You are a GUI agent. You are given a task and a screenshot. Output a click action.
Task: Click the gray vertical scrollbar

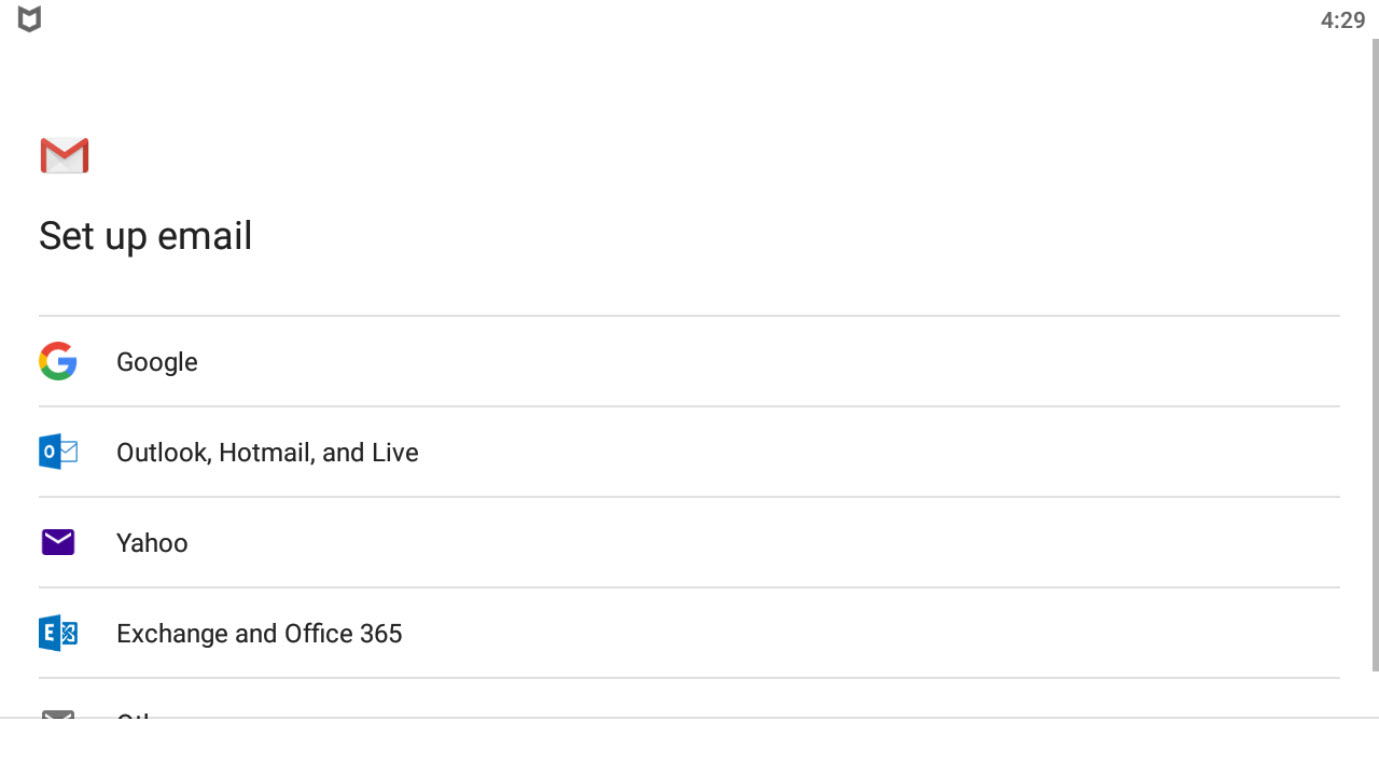(1375, 355)
